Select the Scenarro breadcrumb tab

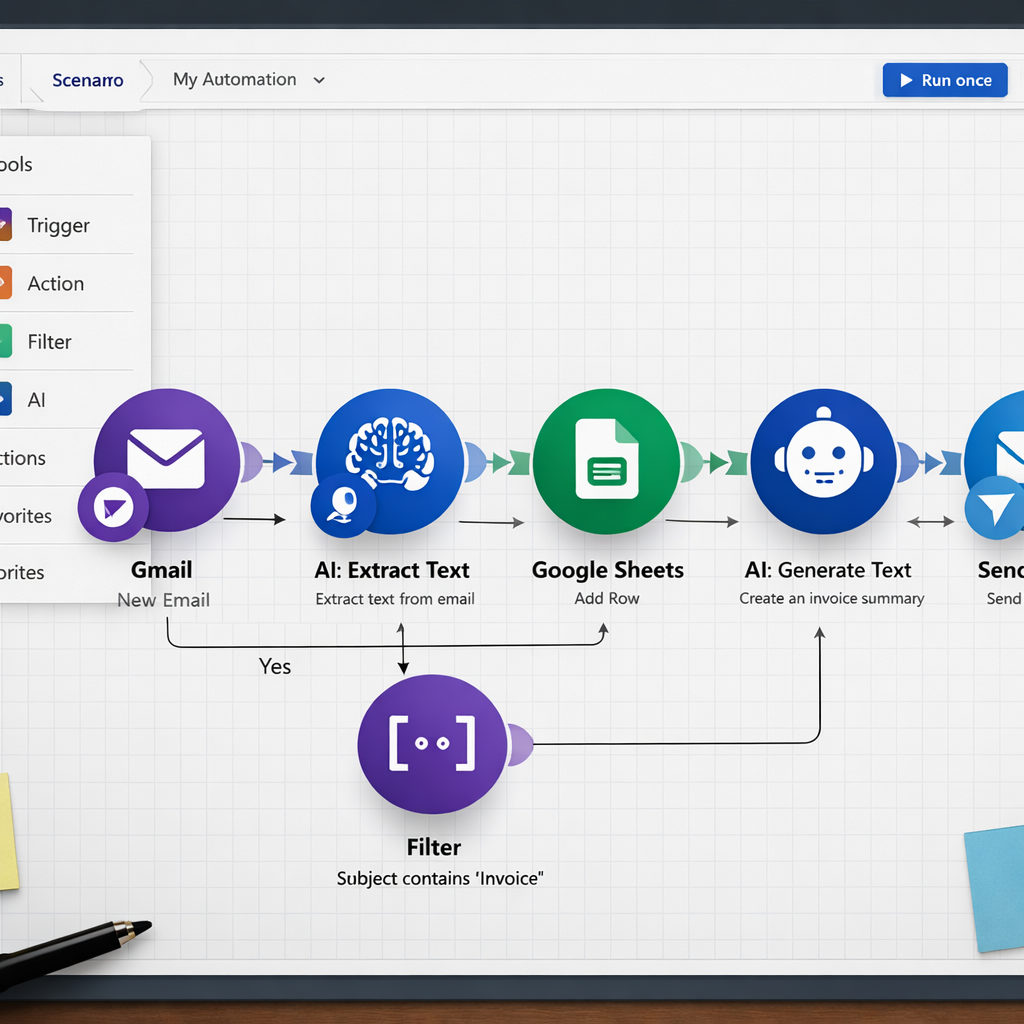[x=88, y=80]
